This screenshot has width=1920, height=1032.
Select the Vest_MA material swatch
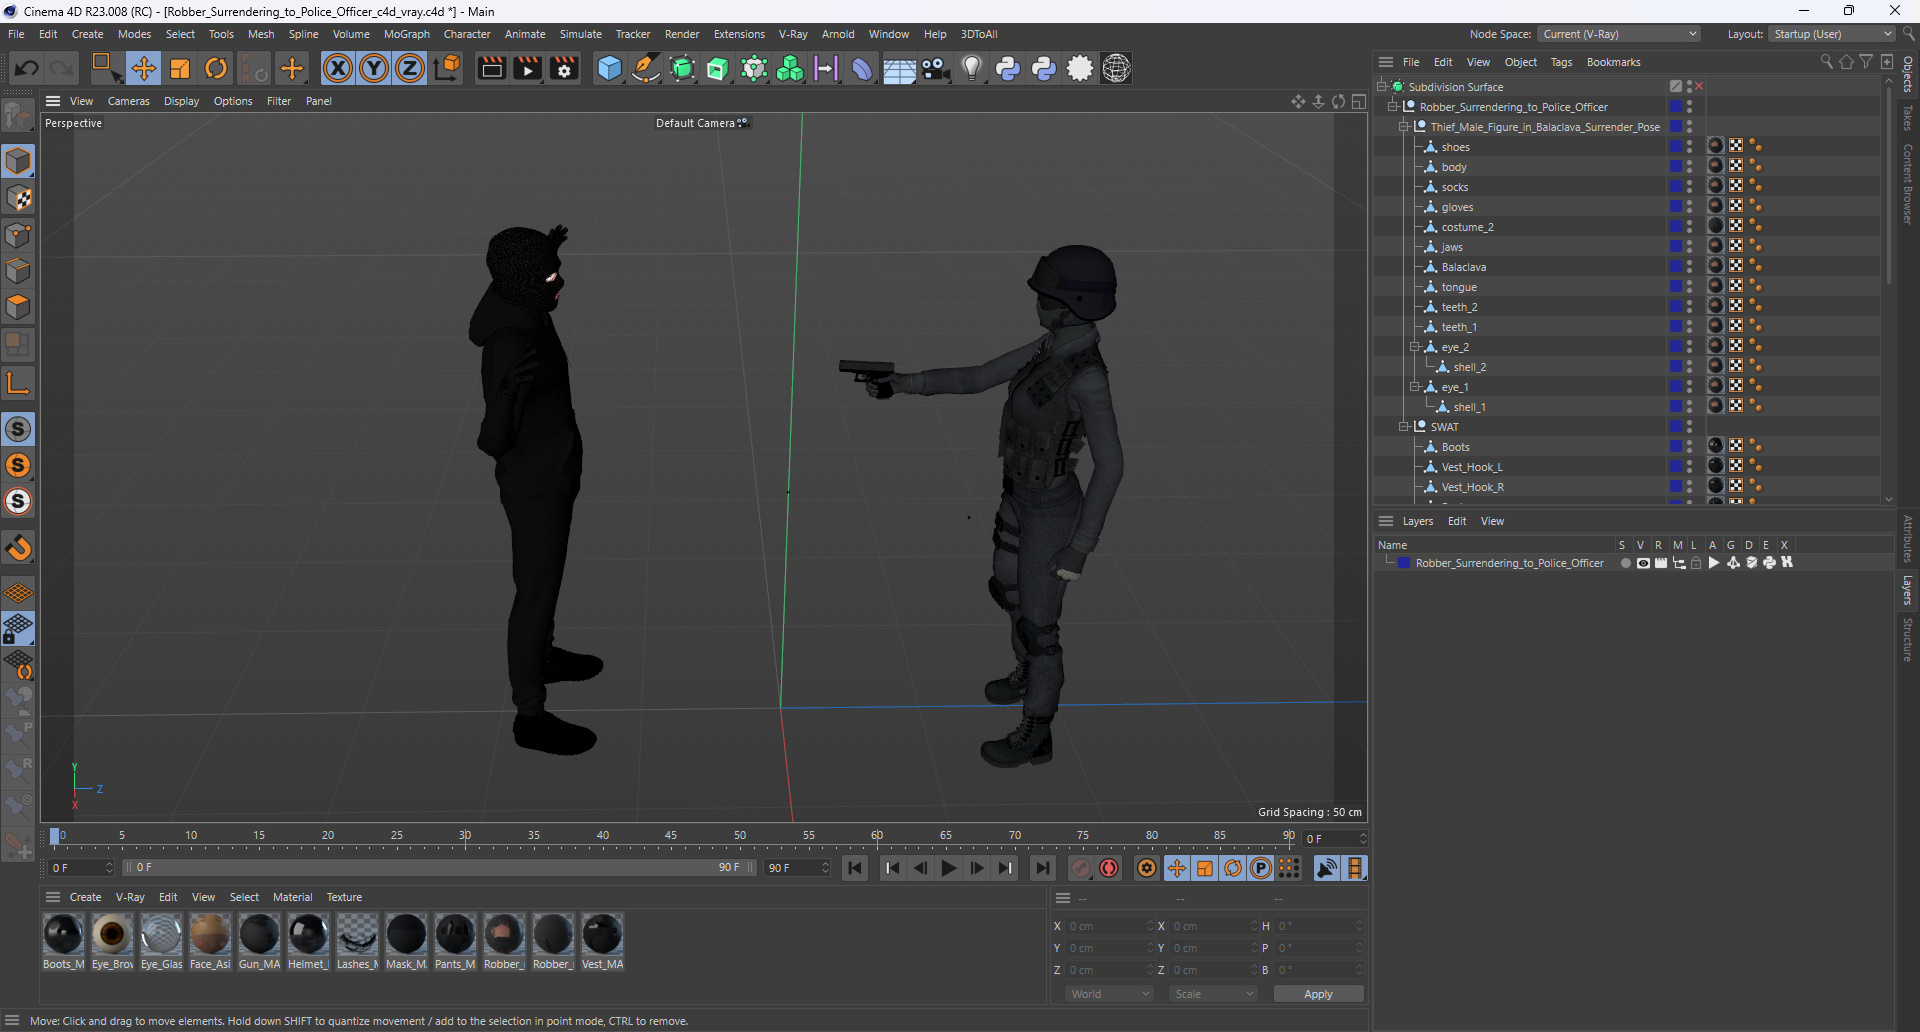click(x=602, y=934)
